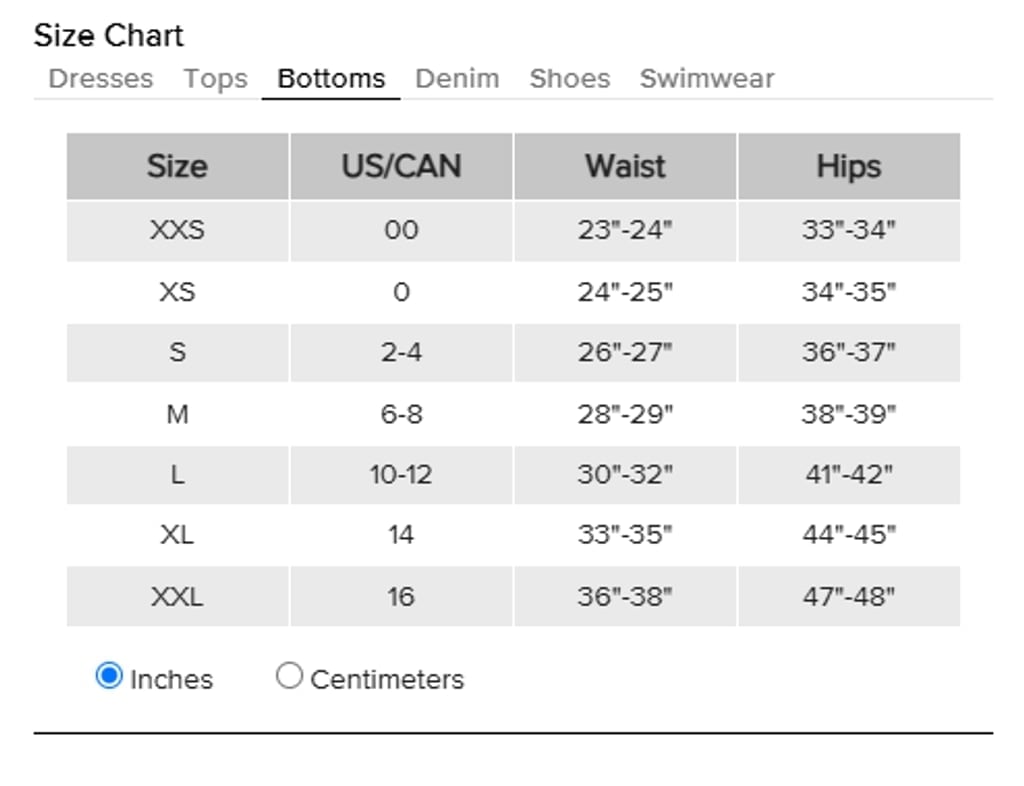Click the 10-12 US/CAN cell

[x=402, y=475]
